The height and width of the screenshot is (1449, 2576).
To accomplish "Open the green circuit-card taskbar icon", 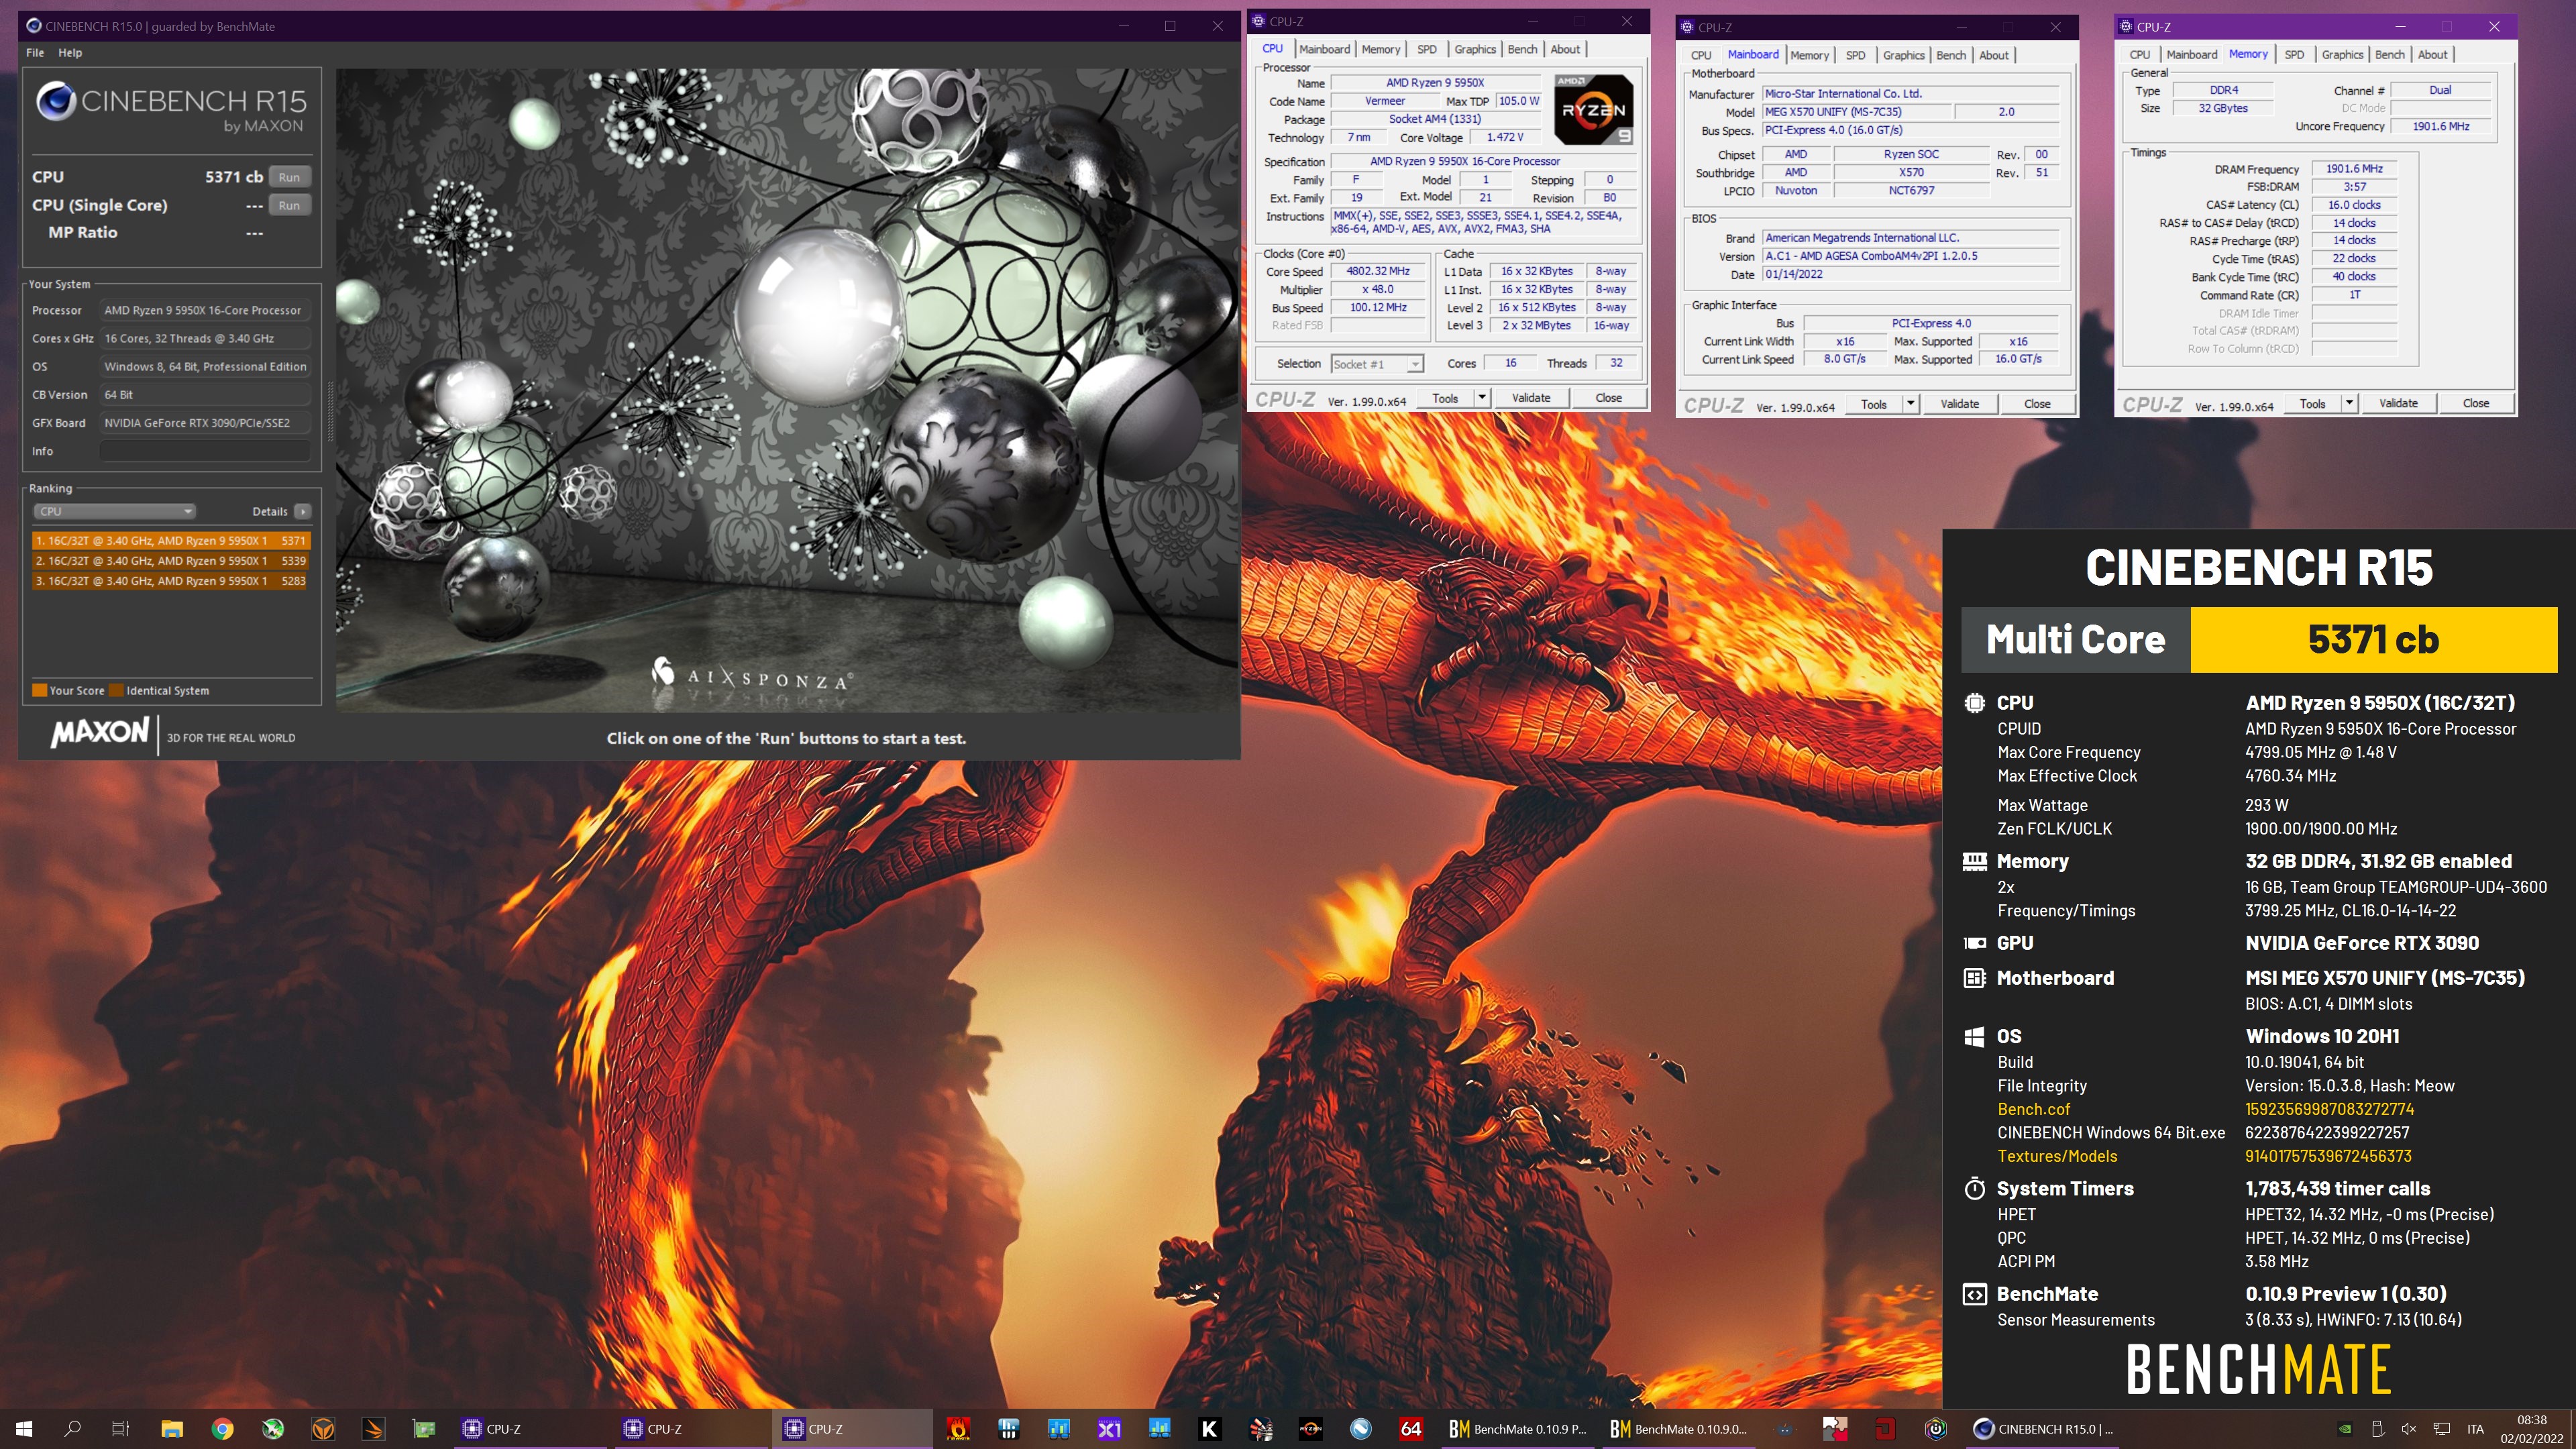I will point(424,1428).
